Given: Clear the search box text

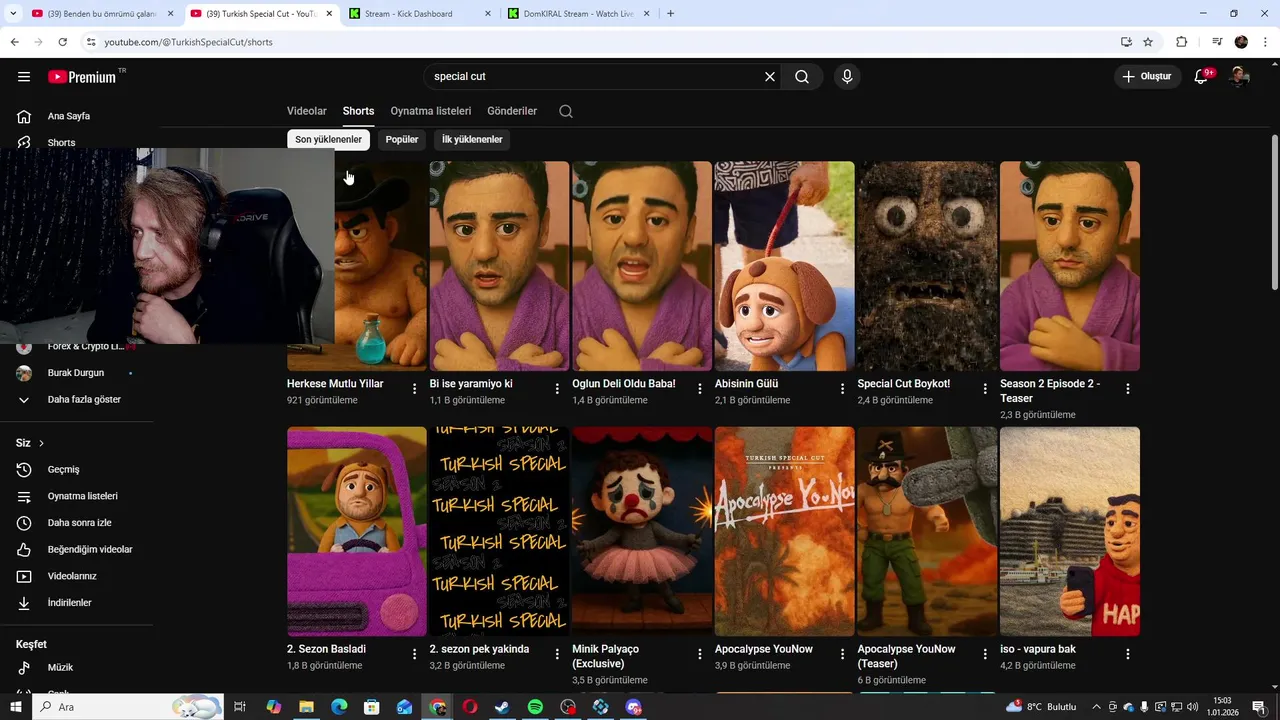Looking at the screenshot, I should [770, 77].
